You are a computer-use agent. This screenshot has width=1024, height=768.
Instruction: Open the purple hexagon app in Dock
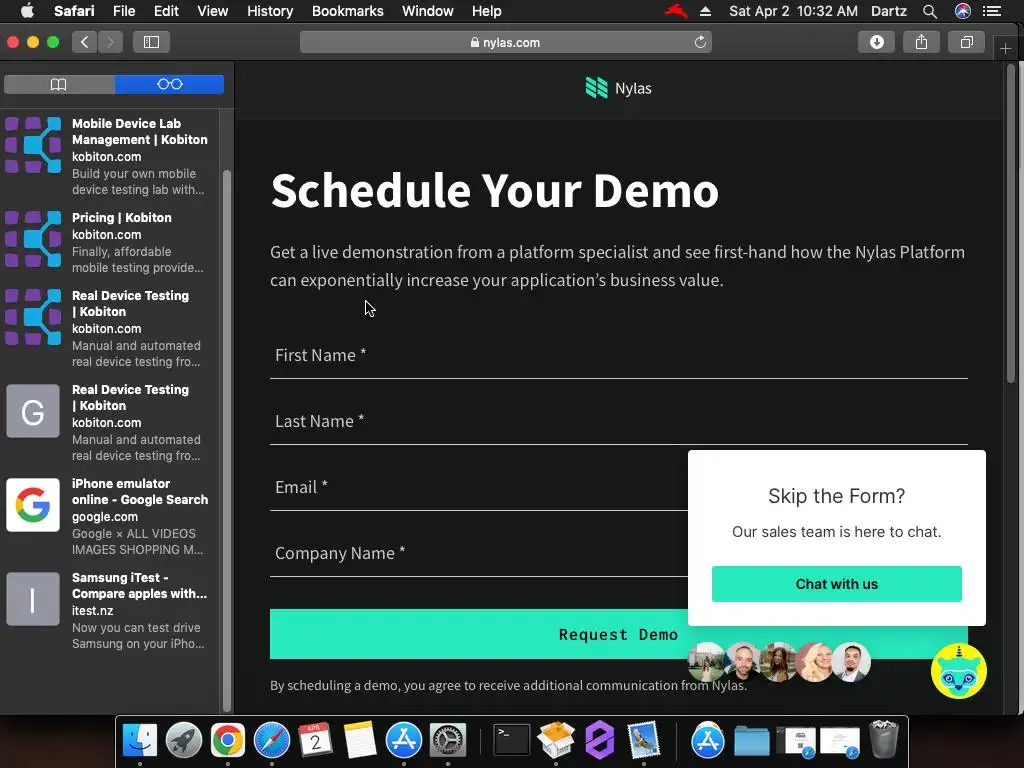(x=600, y=741)
